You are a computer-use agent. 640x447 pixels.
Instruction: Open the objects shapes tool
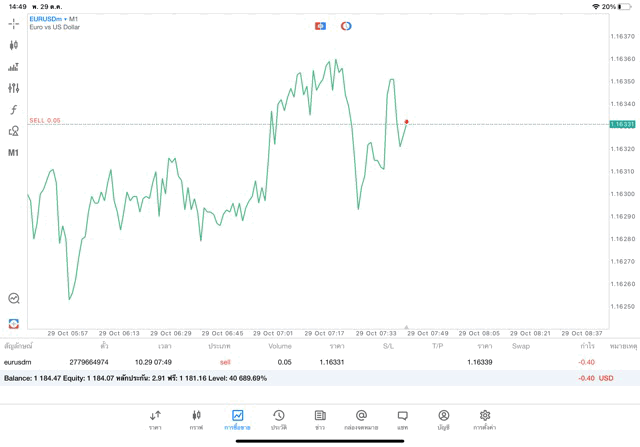[14, 131]
